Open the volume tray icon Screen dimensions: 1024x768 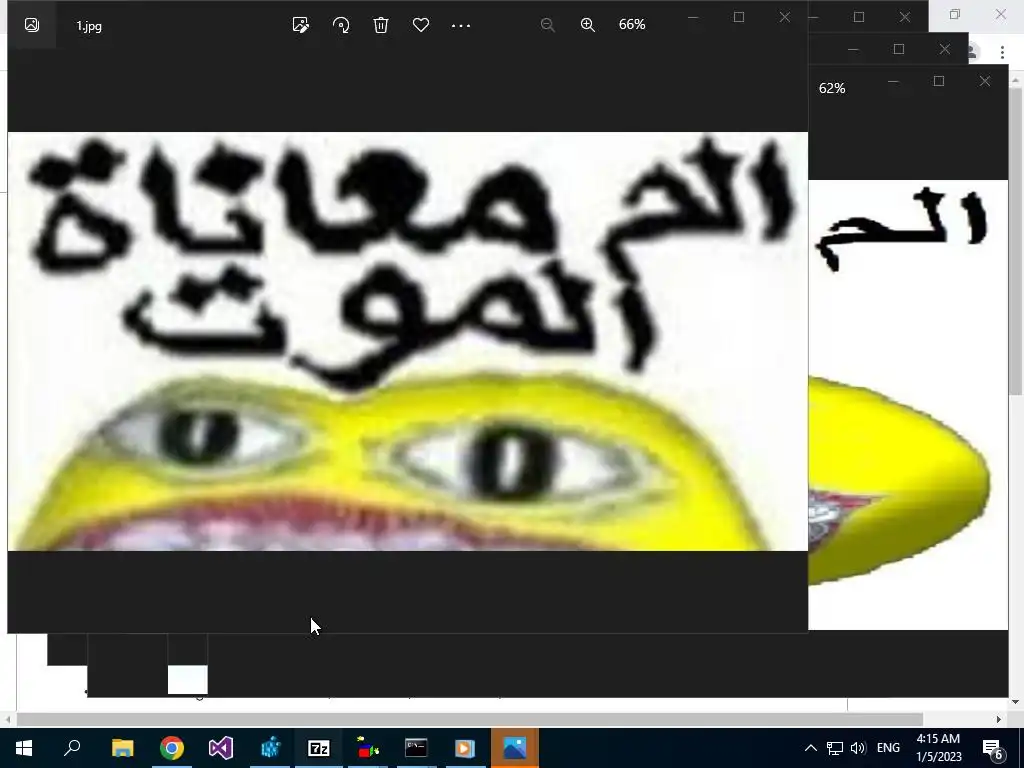tap(858, 748)
